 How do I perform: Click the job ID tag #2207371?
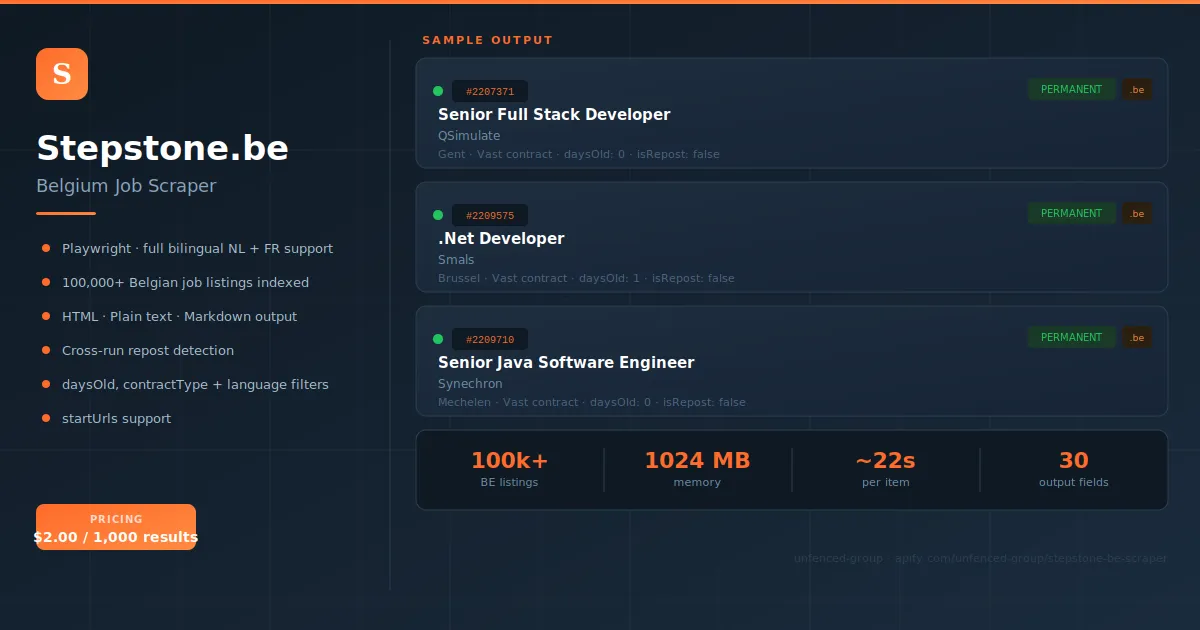tap(490, 92)
